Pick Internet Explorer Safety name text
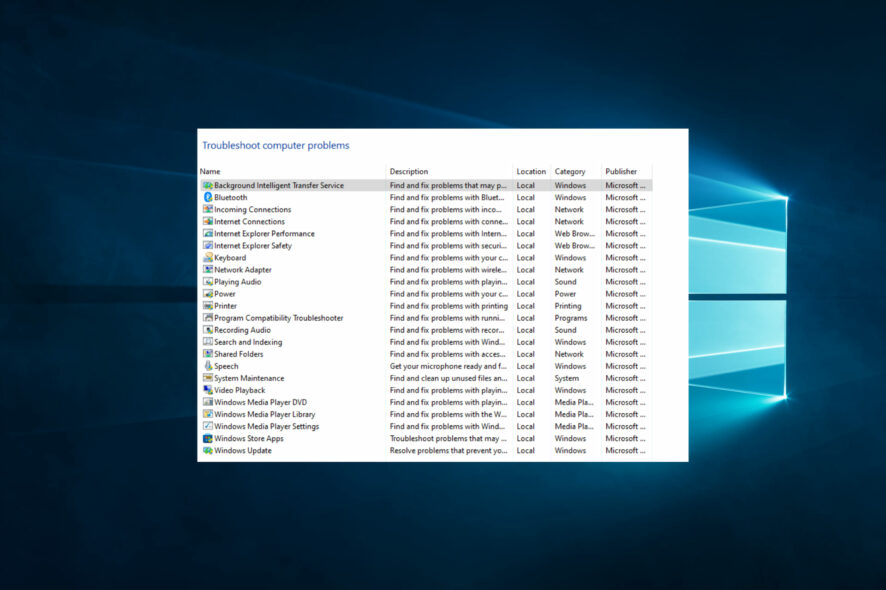886x590 pixels. 253,246
